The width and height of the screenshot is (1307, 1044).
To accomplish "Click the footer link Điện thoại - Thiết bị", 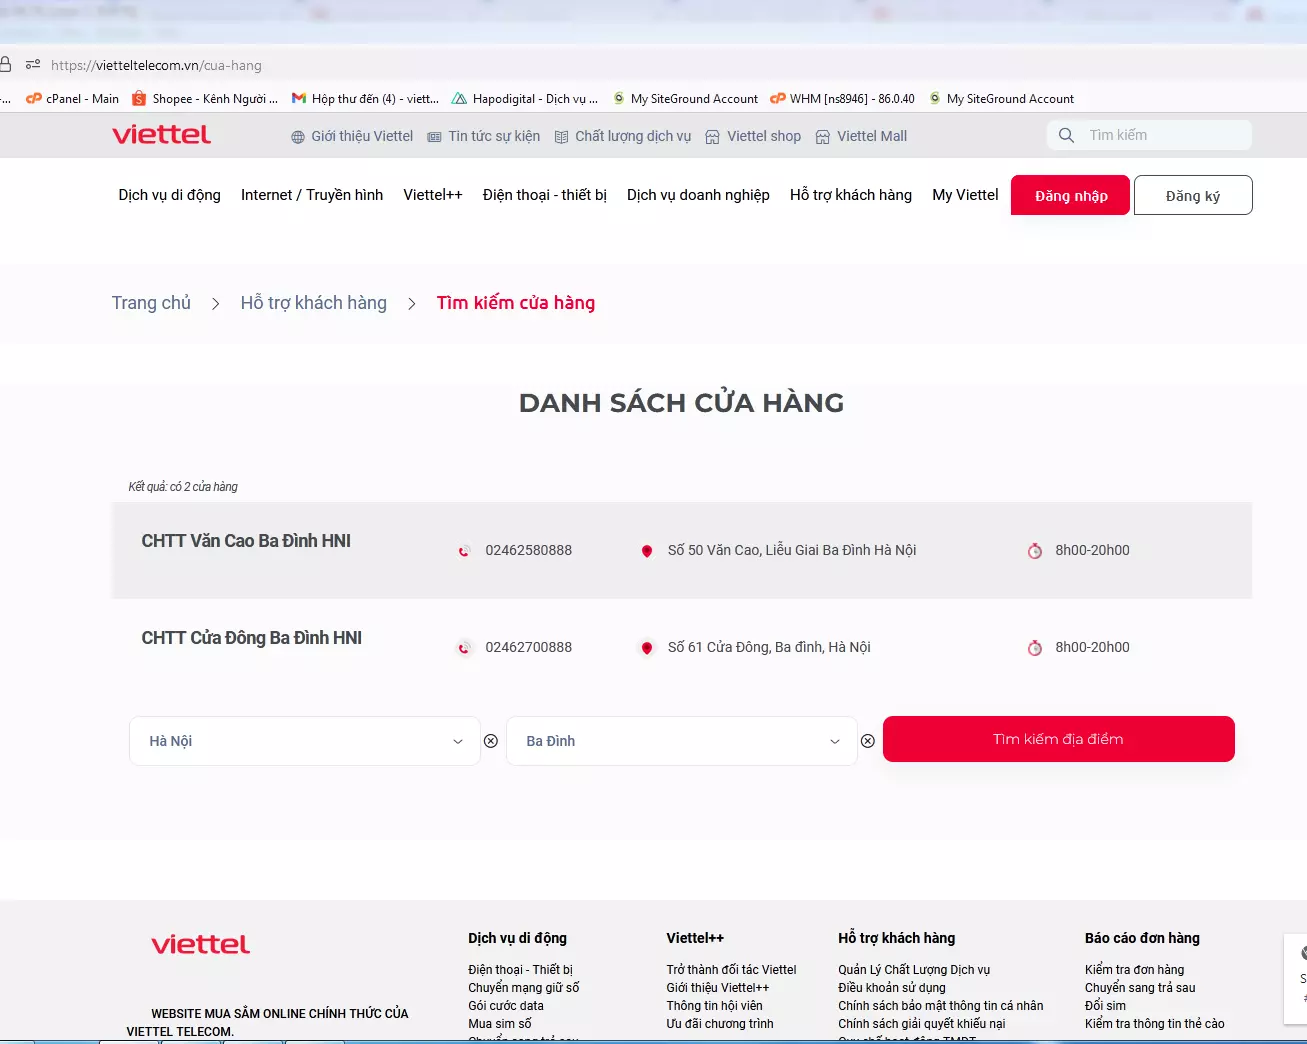I will pyautogui.click(x=520, y=970).
